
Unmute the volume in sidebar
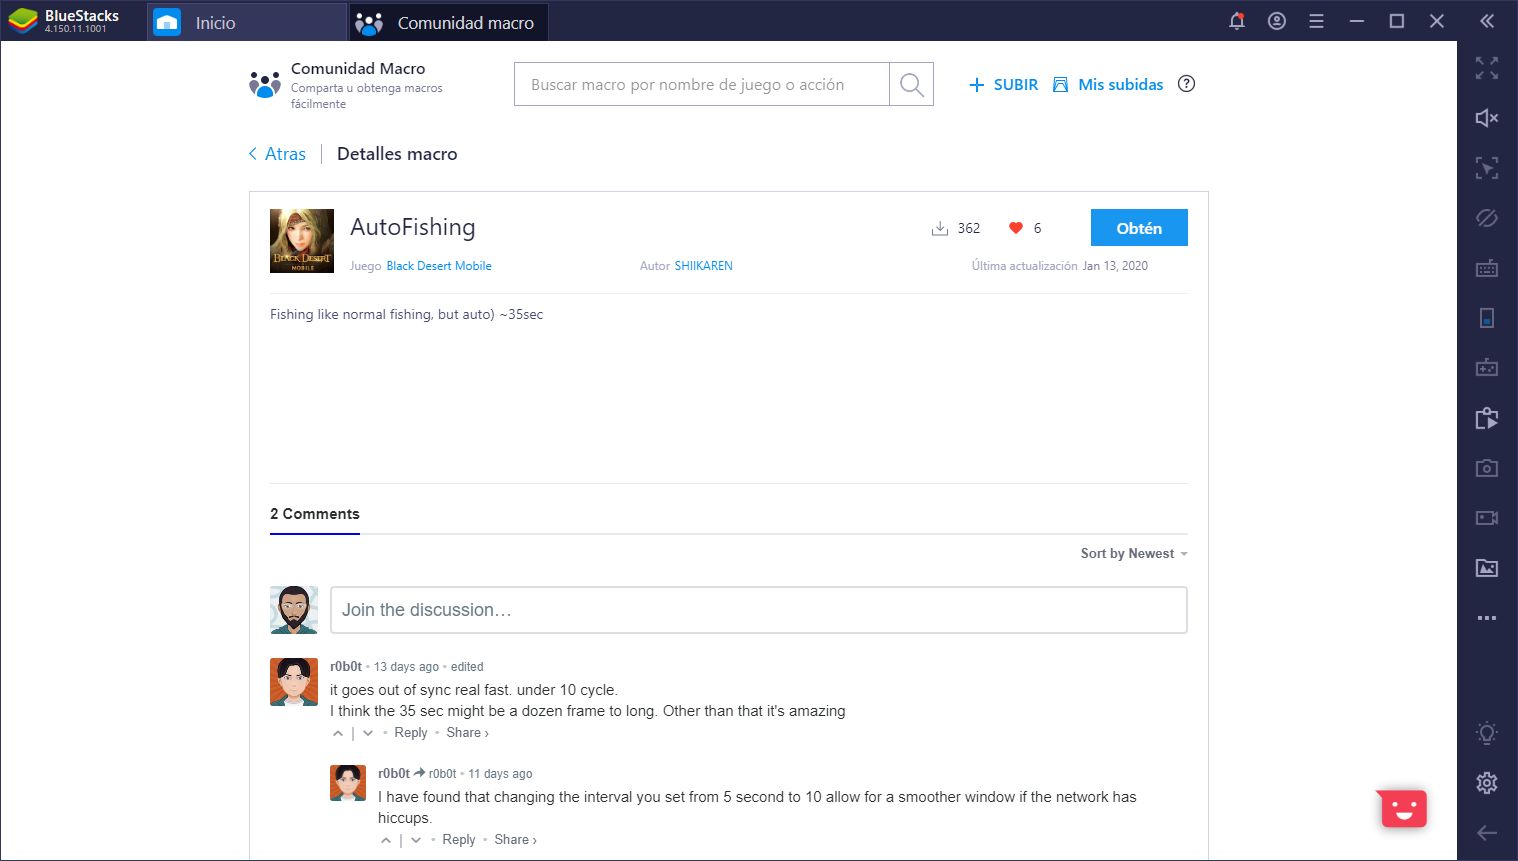point(1487,118)
